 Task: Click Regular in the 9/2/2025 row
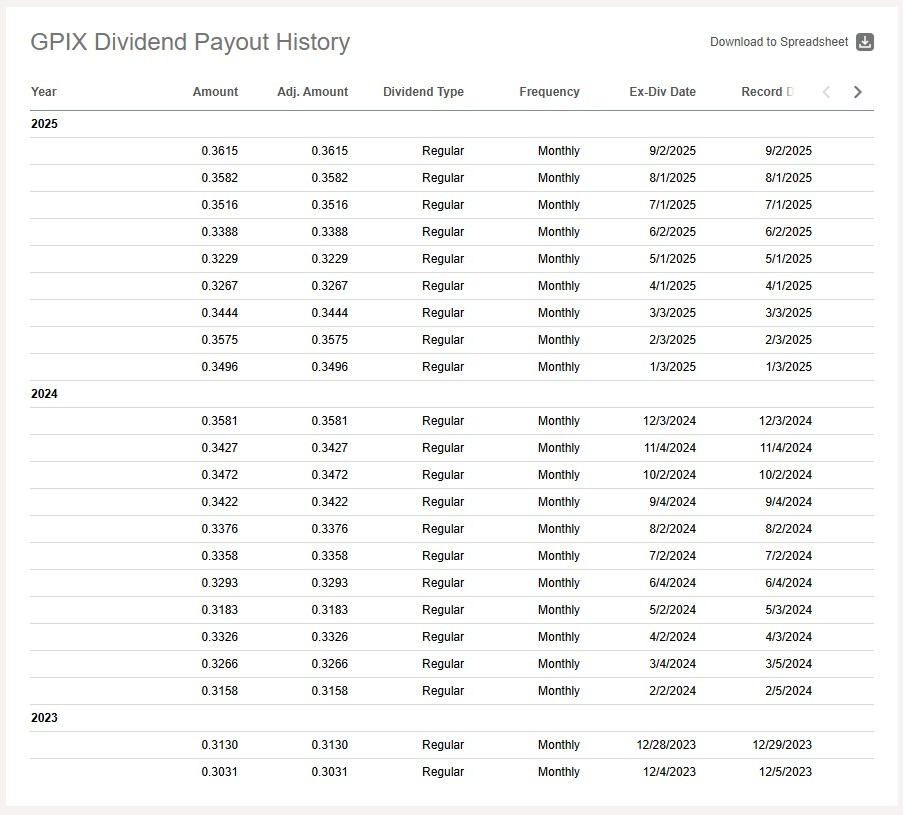coord(442,151)
